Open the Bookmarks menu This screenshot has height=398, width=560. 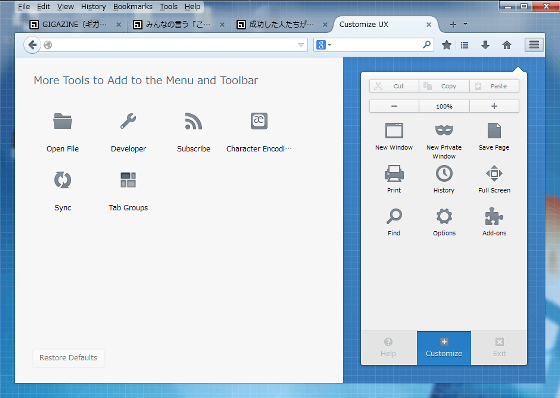click(133, 6)
